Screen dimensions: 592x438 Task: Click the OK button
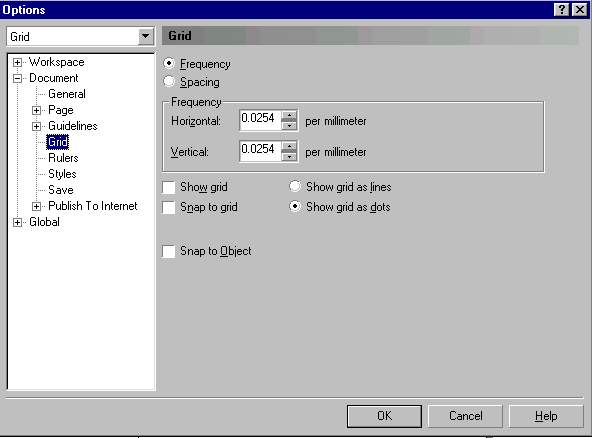point(384,416)
